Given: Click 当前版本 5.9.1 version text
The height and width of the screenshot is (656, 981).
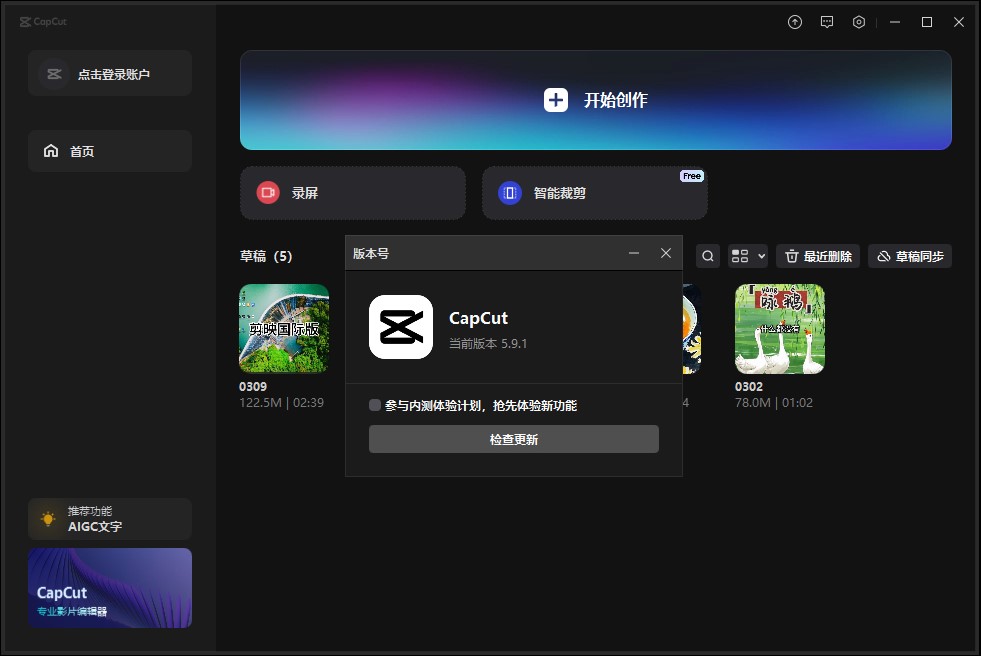Looking at the screenshot, I should point(488,343).
